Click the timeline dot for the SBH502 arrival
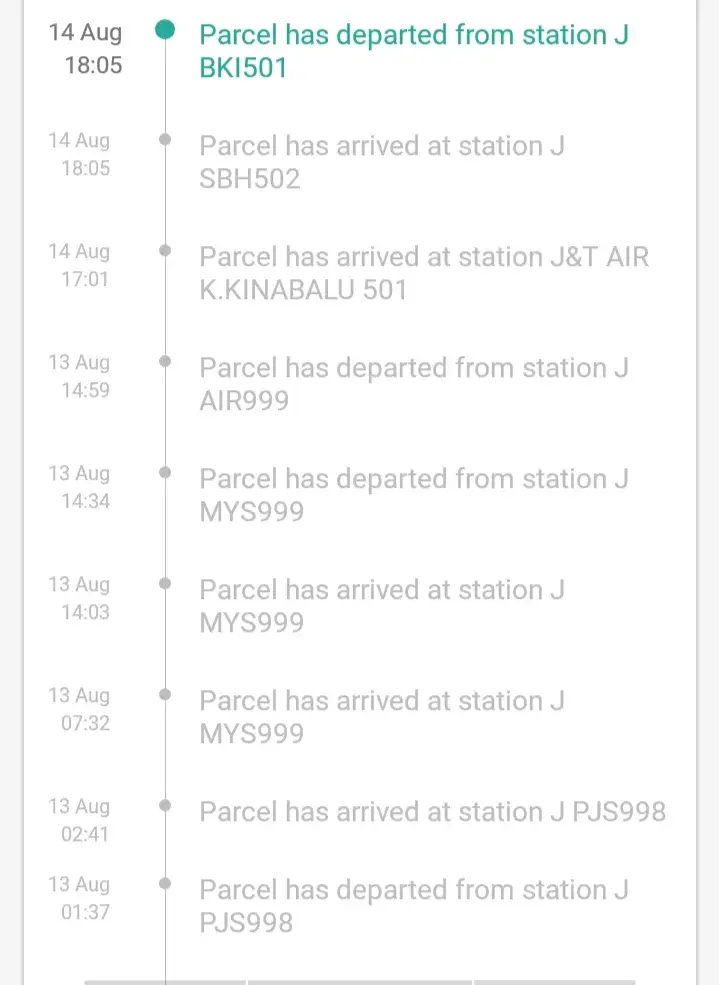The image size is (719, 985). click(165, 140)
